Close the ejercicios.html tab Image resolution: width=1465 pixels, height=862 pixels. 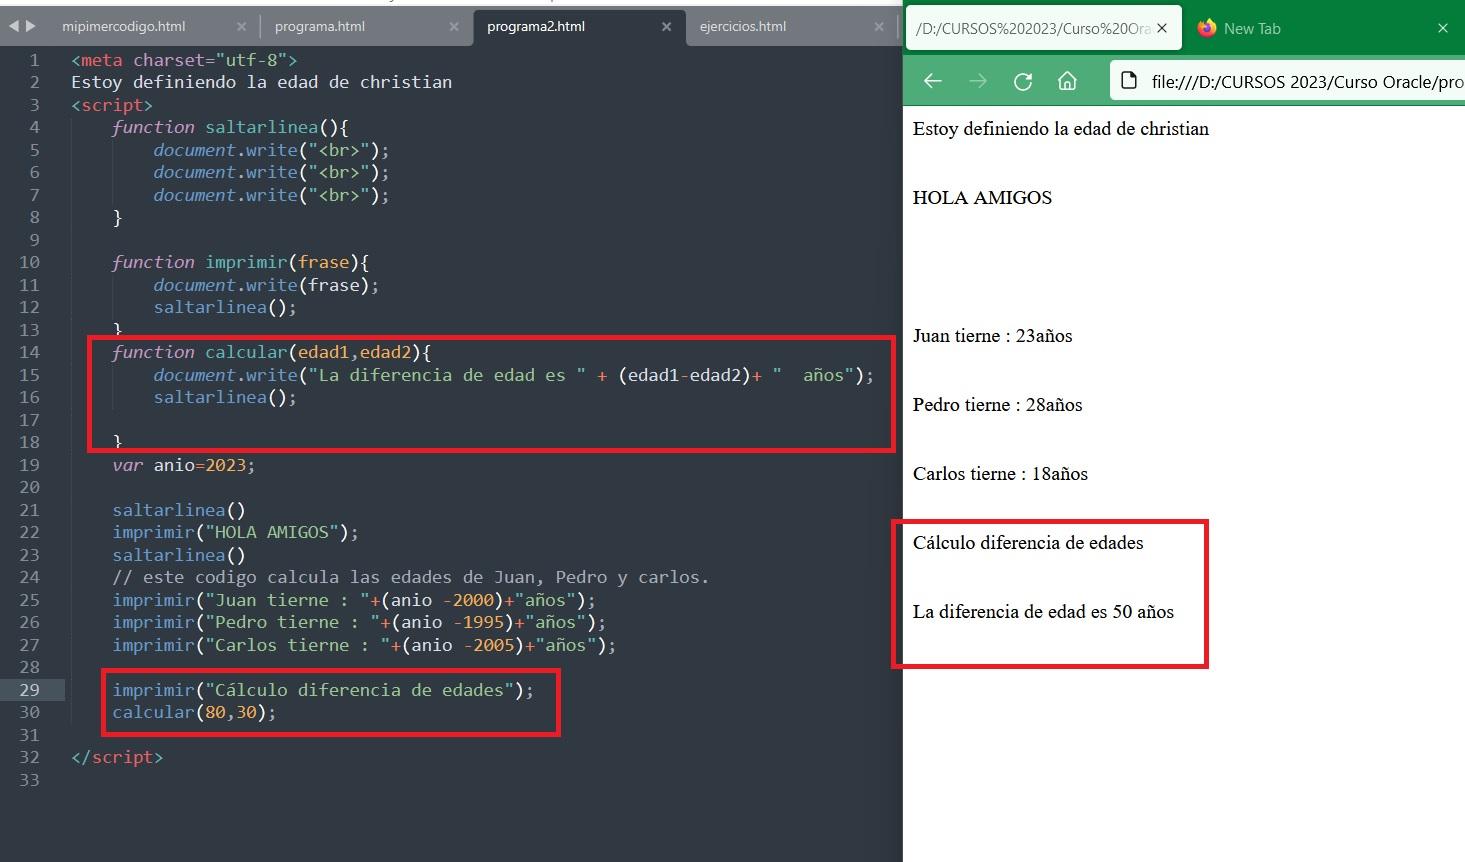879,27
